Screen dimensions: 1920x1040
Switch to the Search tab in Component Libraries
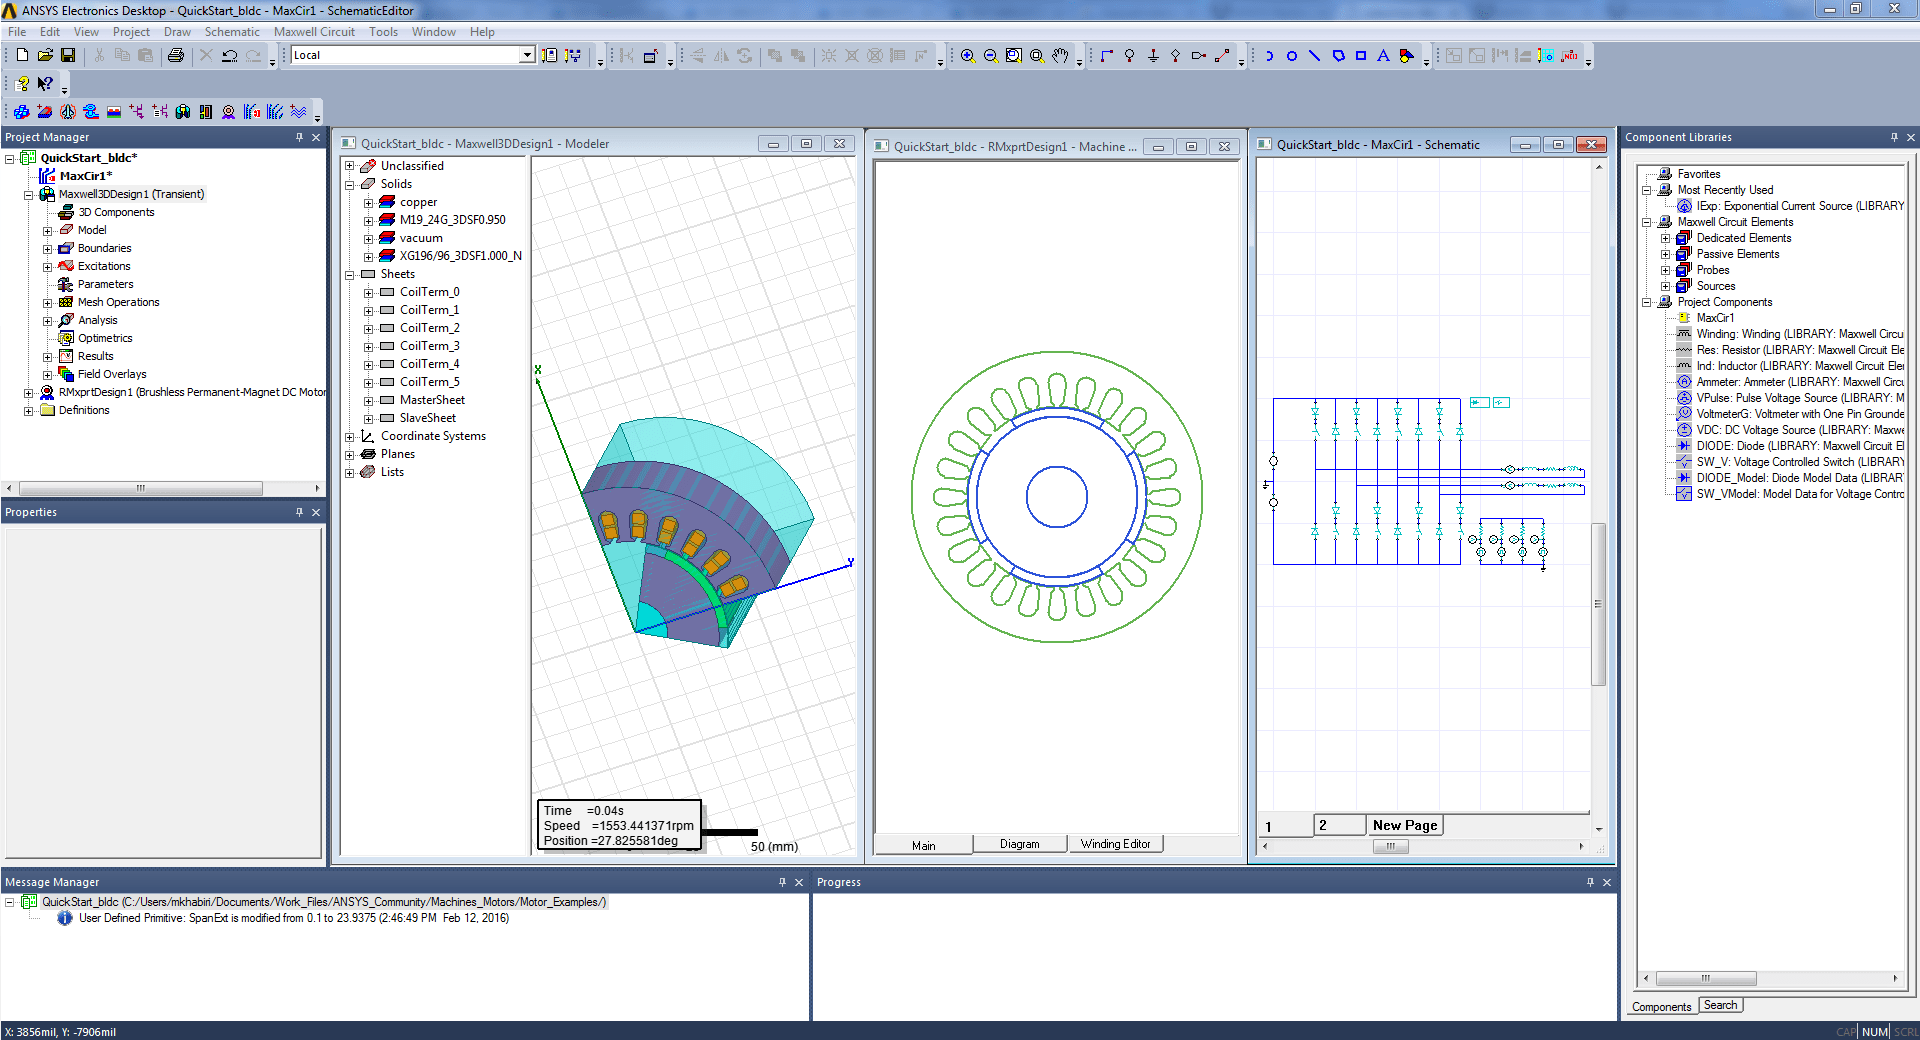(x=1720, y=1005)
